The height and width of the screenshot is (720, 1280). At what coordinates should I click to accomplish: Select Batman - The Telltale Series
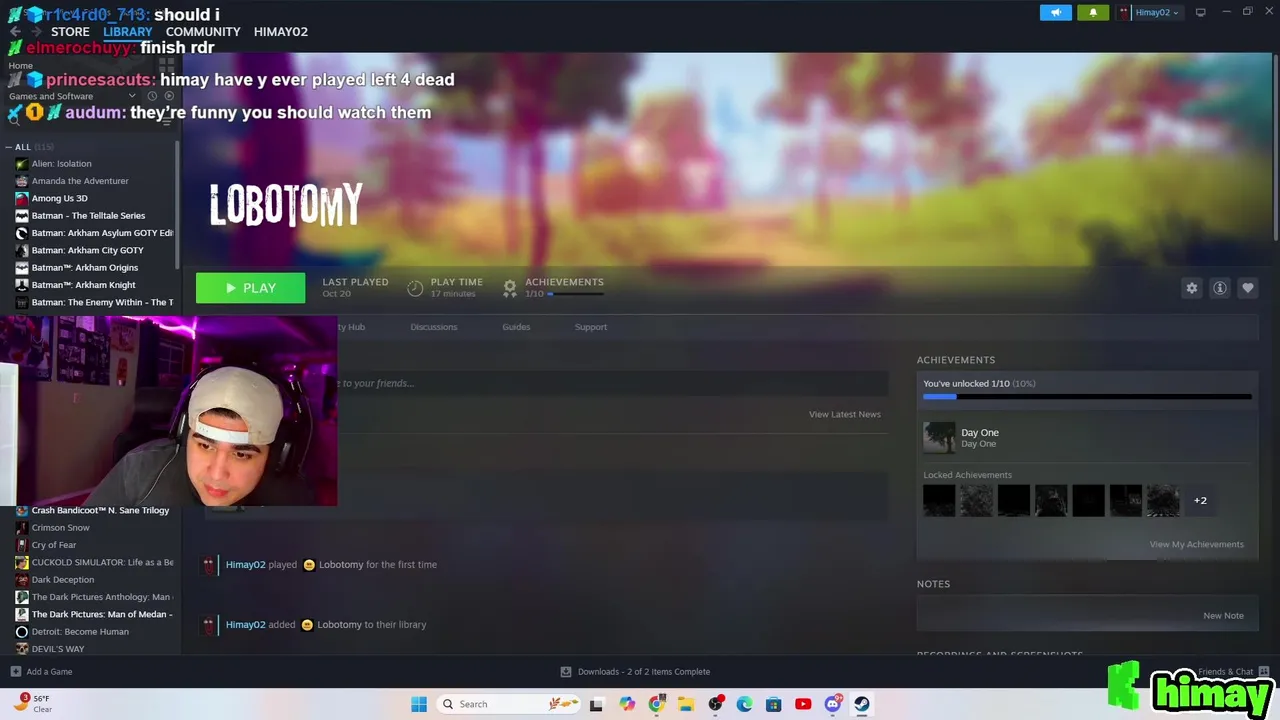coord(88,216)
